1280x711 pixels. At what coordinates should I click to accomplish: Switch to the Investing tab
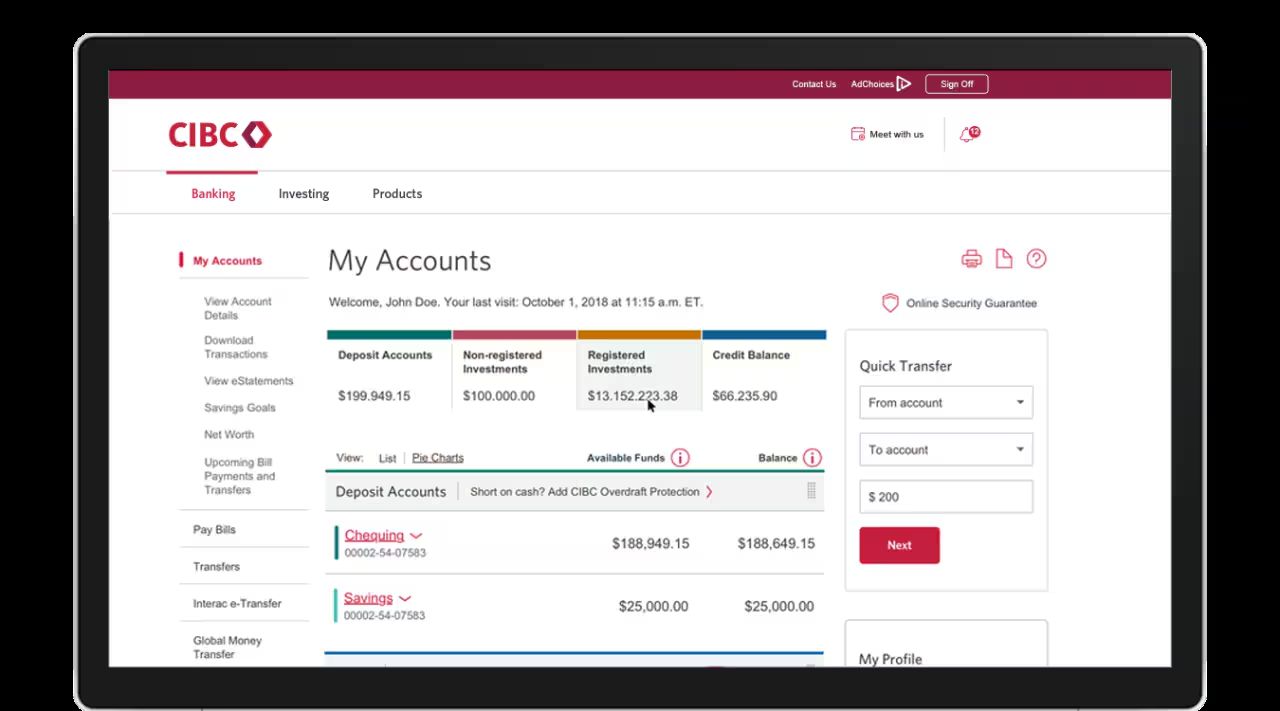coord(304,194)
